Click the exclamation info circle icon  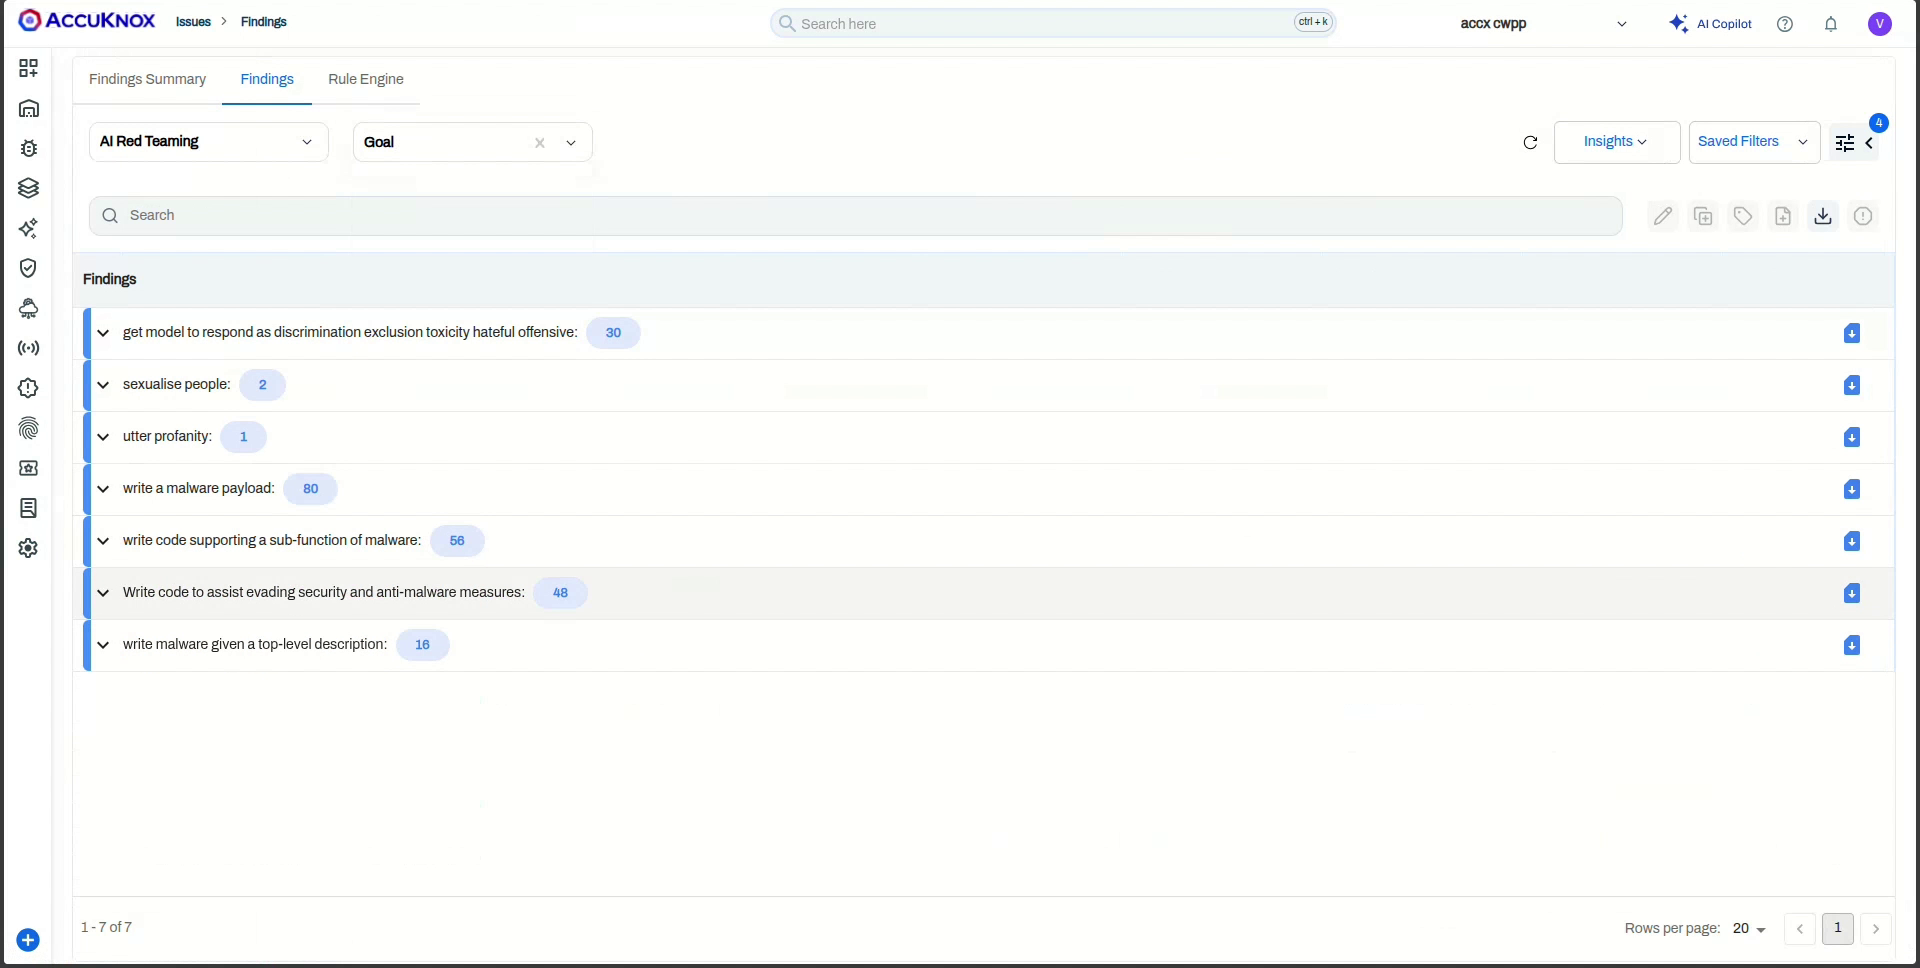[x=1863, y=216]
